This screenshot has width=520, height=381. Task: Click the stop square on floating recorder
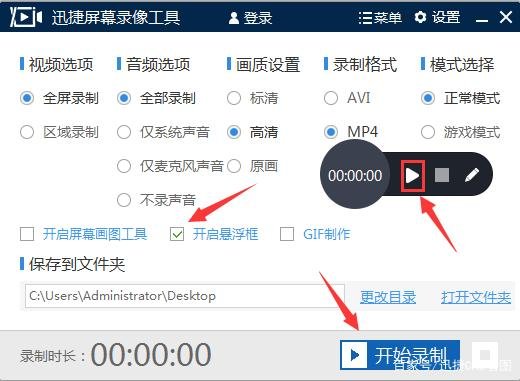coord(442,175)
